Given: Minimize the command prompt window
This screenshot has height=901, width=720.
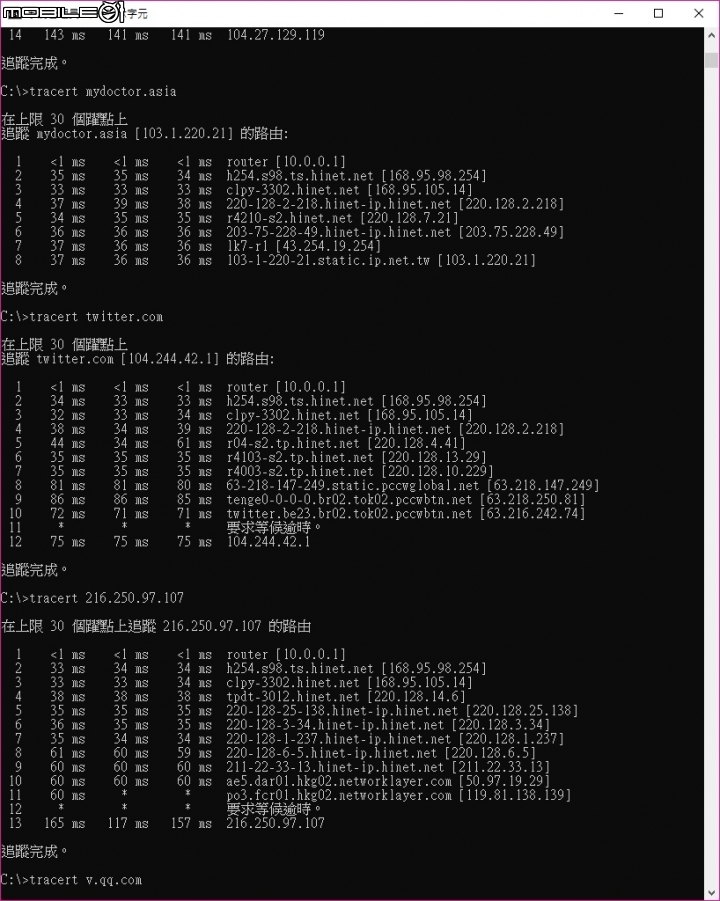Looking at the screenshot, I should coord(619,13).
